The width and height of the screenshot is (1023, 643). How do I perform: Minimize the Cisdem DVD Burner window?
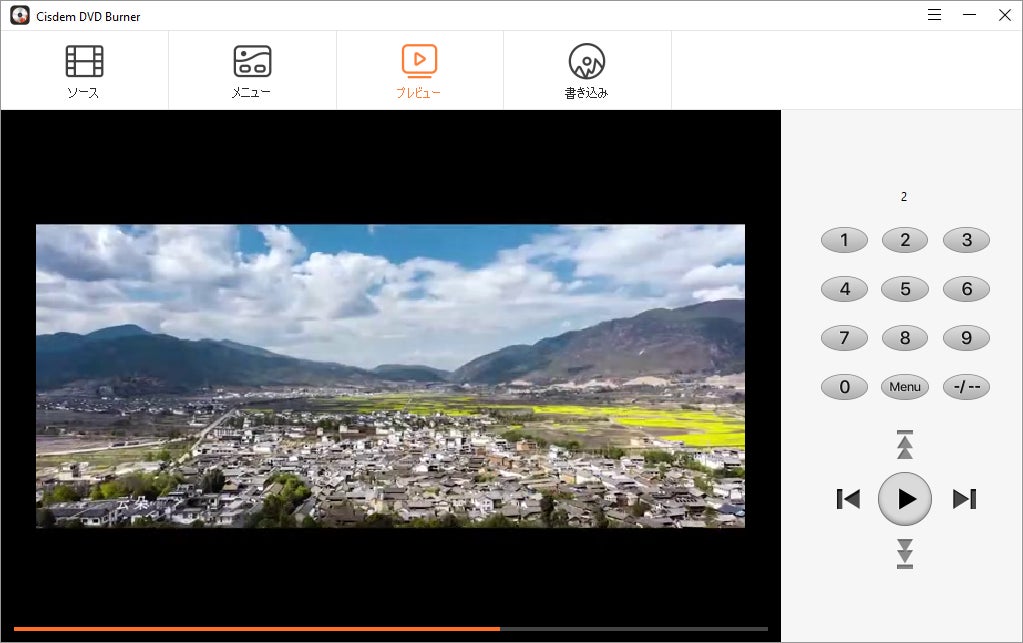(970, 15)
